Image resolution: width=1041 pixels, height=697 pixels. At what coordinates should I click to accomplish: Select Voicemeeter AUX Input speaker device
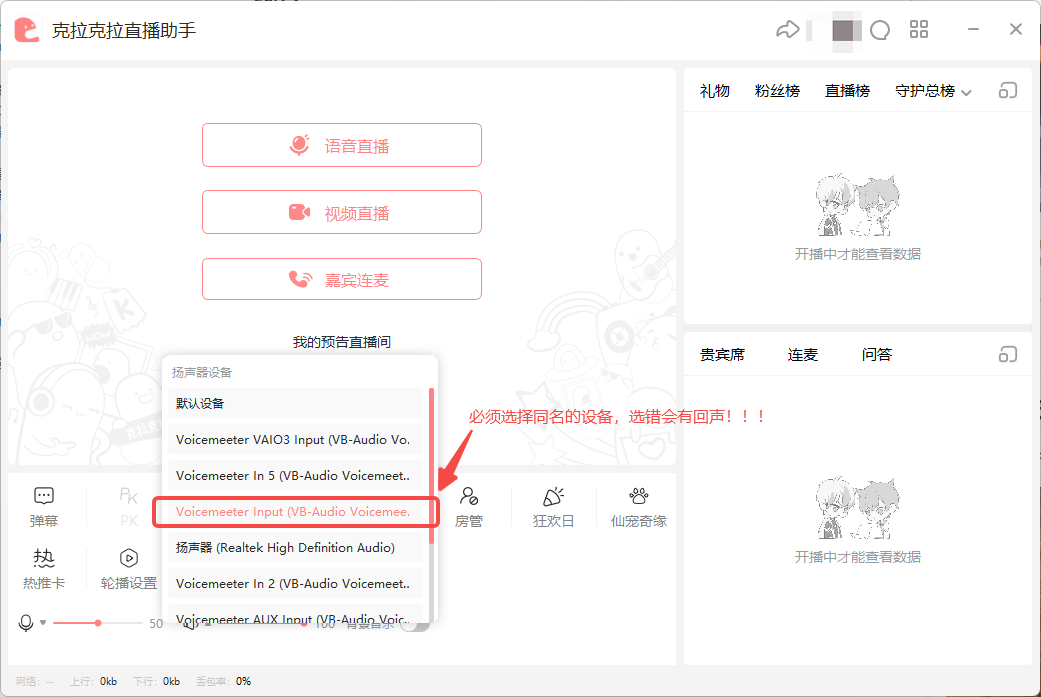pos(295,615)
